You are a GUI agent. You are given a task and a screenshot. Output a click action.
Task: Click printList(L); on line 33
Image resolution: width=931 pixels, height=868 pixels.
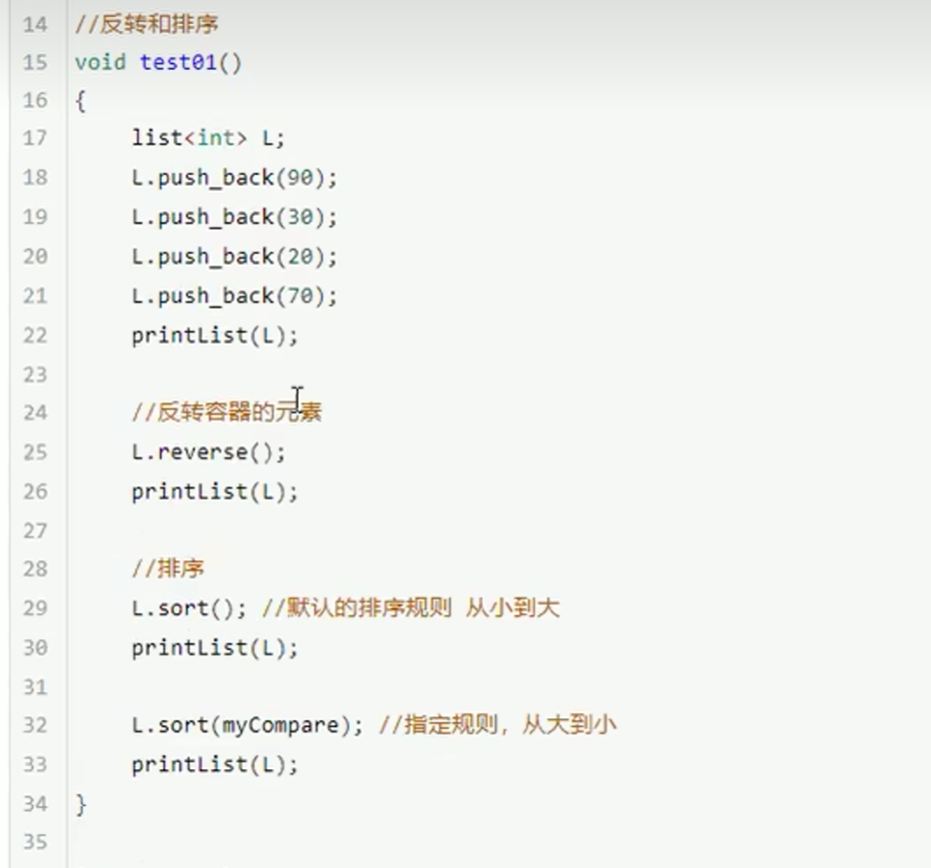[x=215, y=765]
